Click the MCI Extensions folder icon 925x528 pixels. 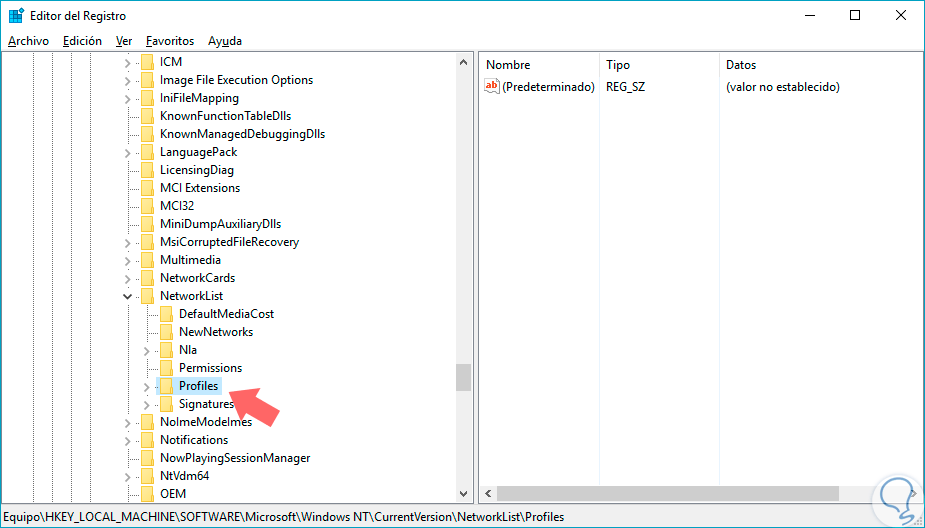pyautogui.click(x=147, y=188)
